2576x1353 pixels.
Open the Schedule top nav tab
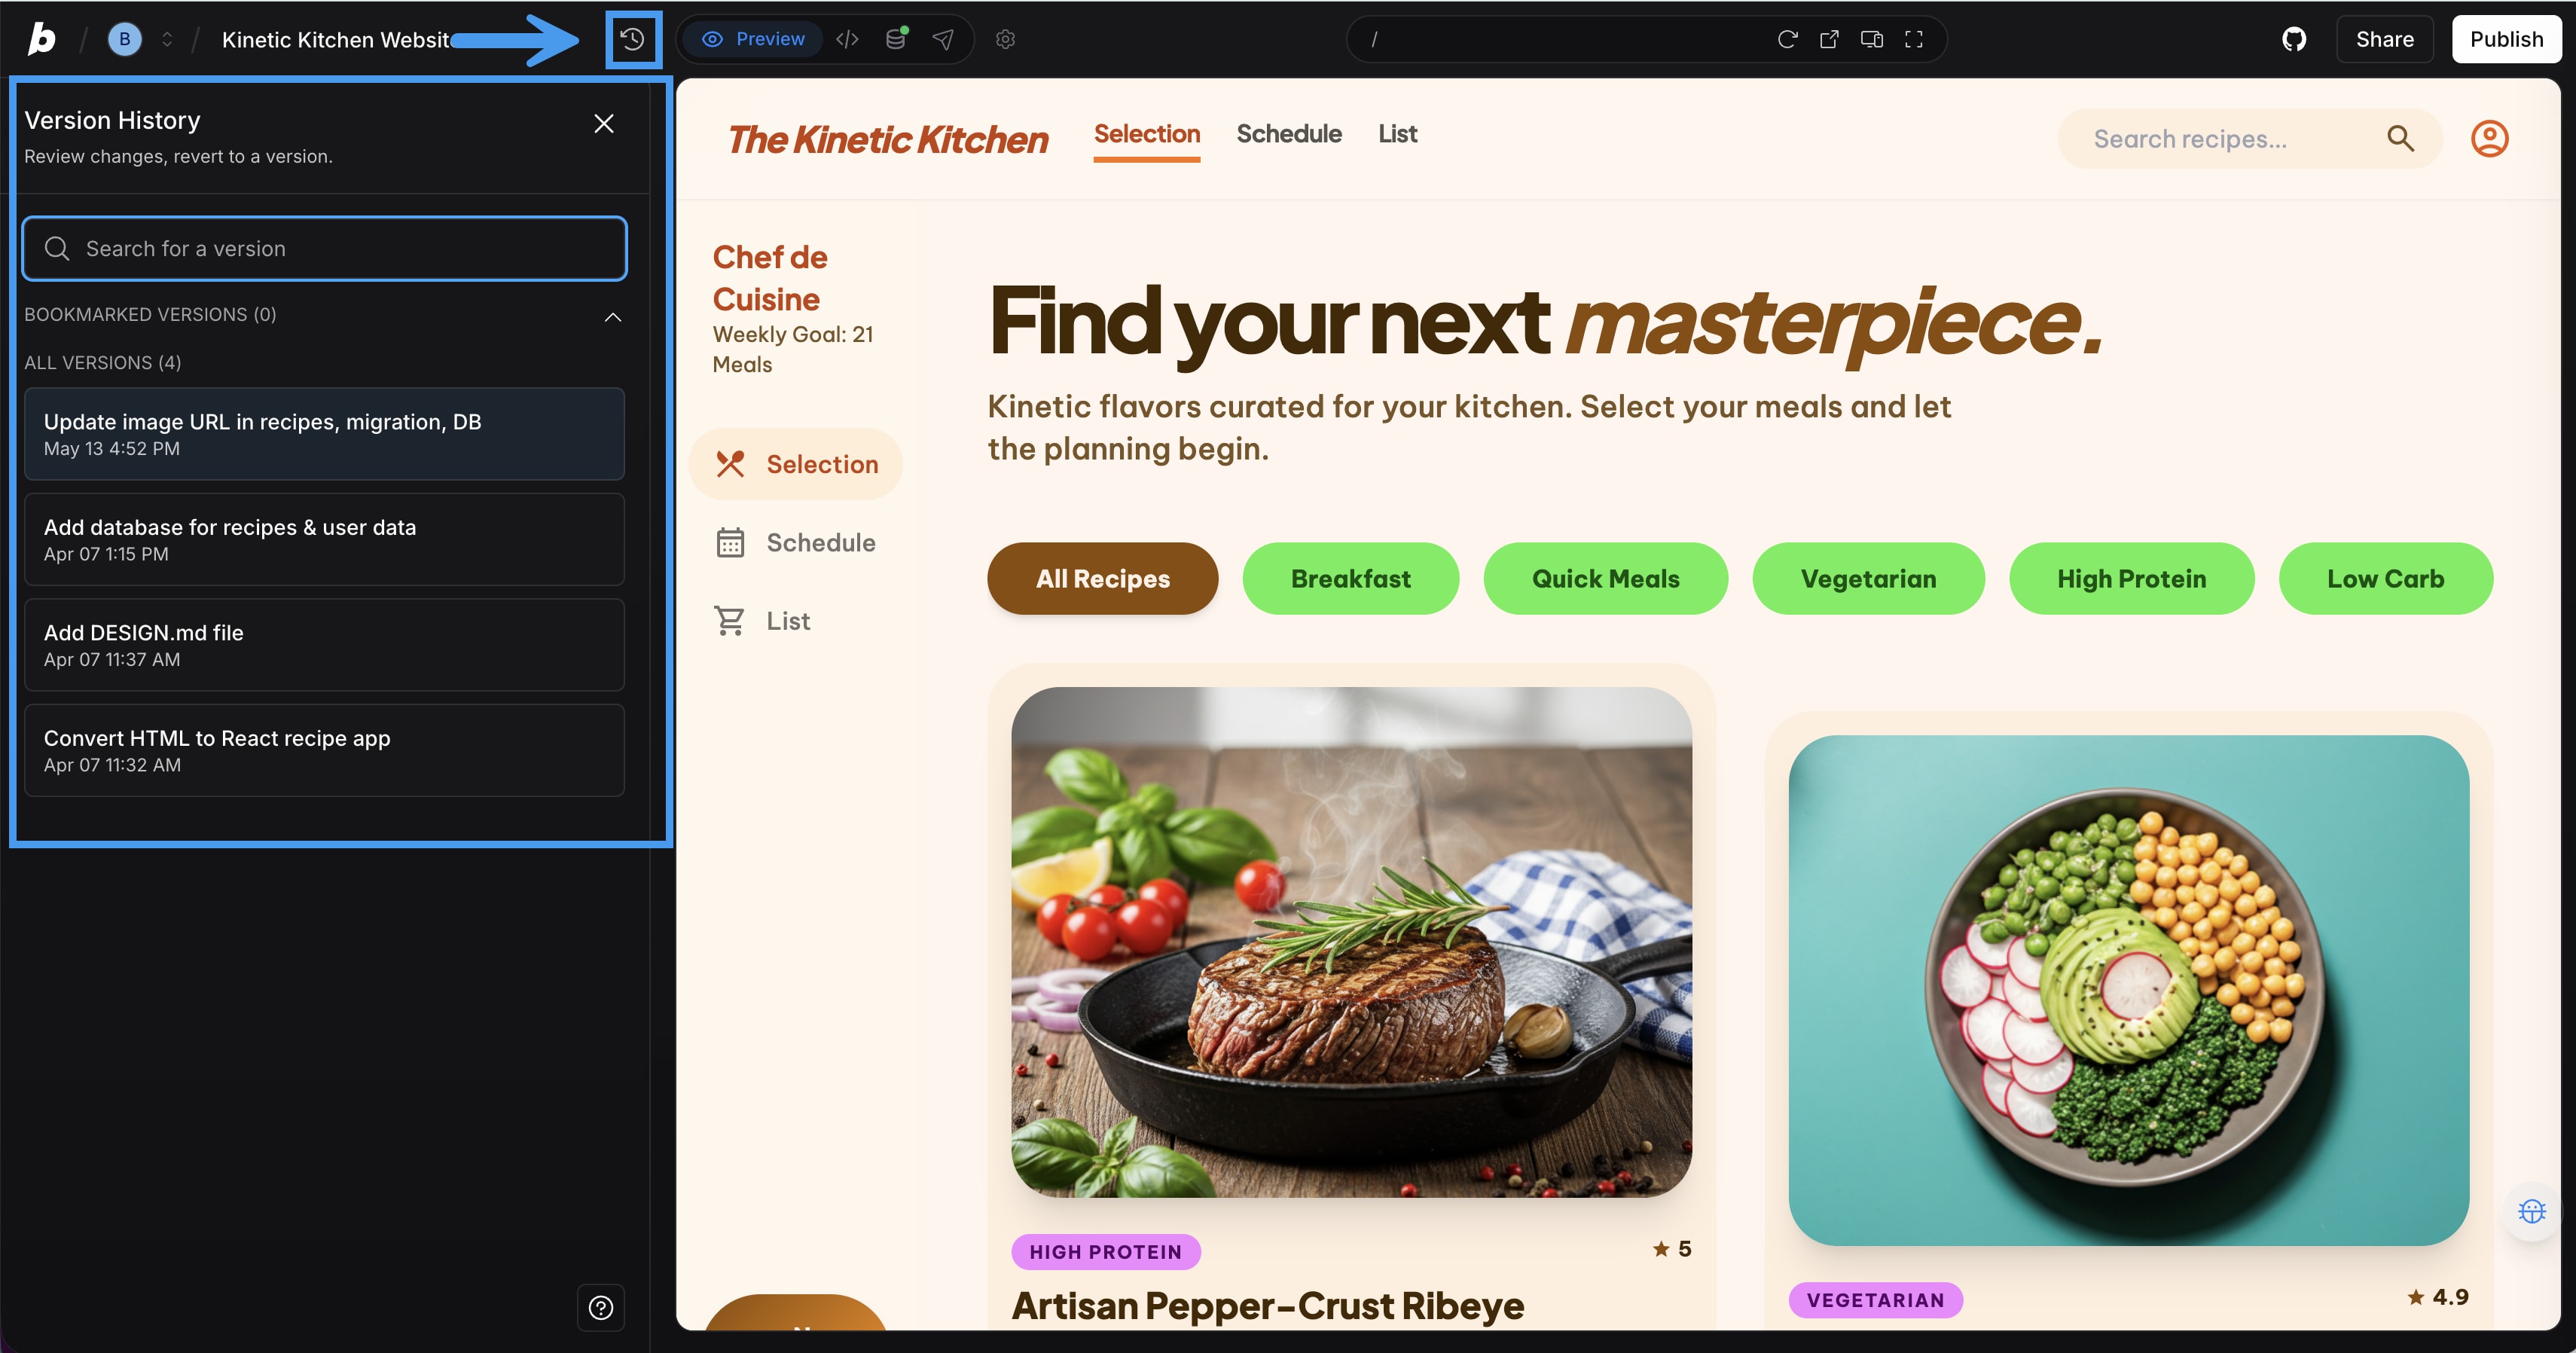(1289, 134)
